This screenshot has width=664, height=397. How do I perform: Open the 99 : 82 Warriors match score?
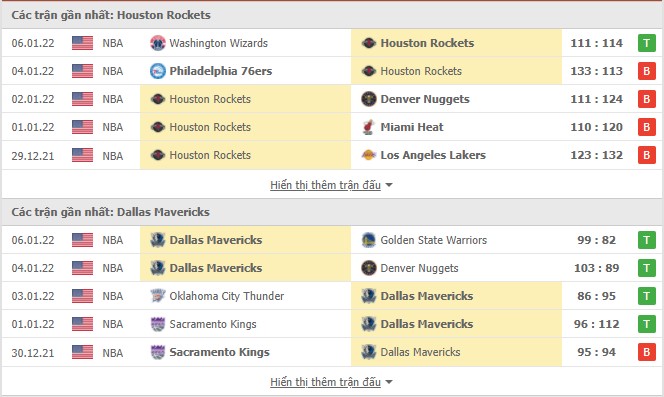(596, 240)
